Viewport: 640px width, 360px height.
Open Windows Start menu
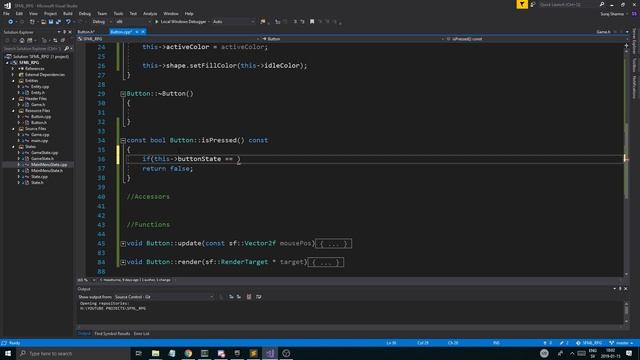tap(8, 353)
